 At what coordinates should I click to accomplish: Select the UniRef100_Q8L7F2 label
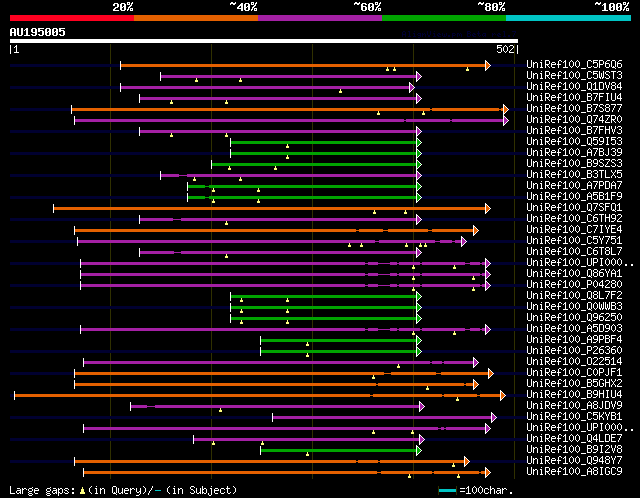tap(574, 296)
